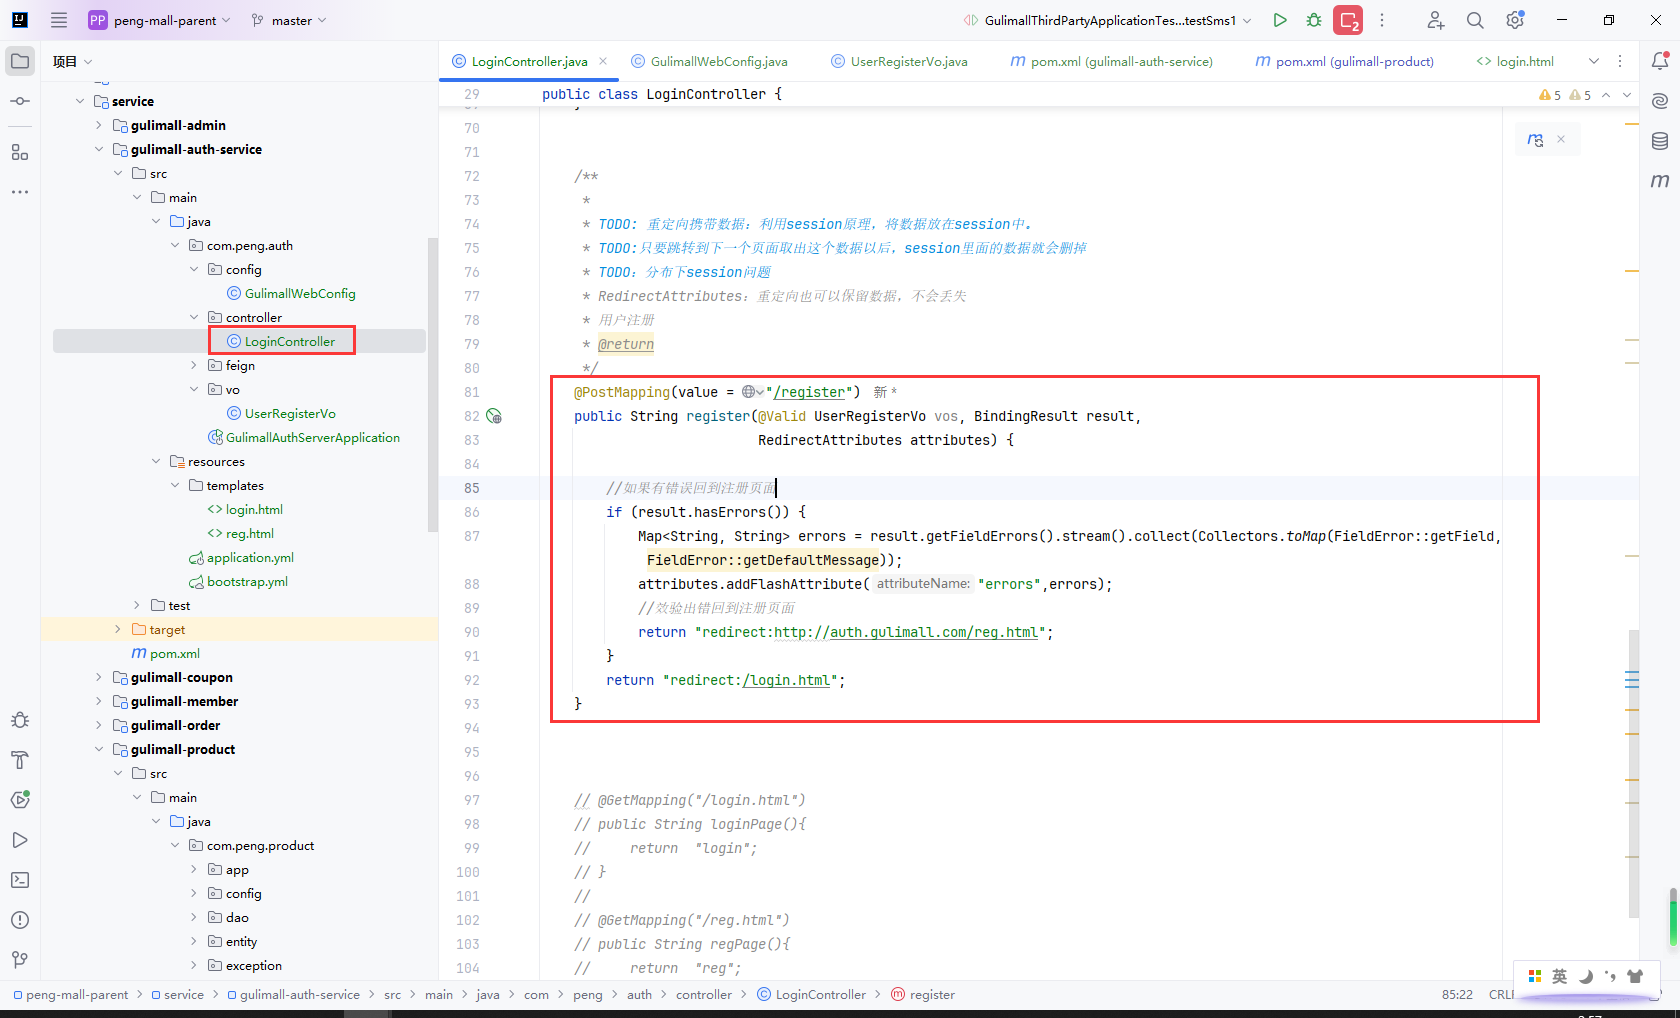Switch to login.html tab
1680x1018 pixels.
1515,61
